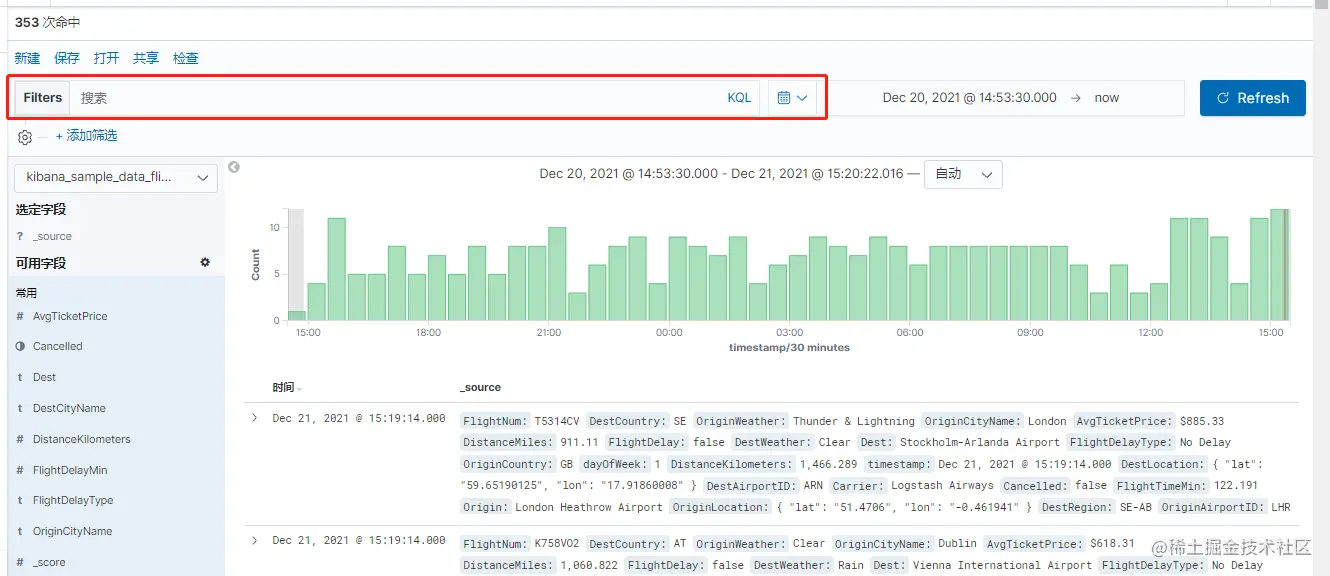Click the end date now
The width and height of the screenshot is (1330, 576).
(1107, 98)
